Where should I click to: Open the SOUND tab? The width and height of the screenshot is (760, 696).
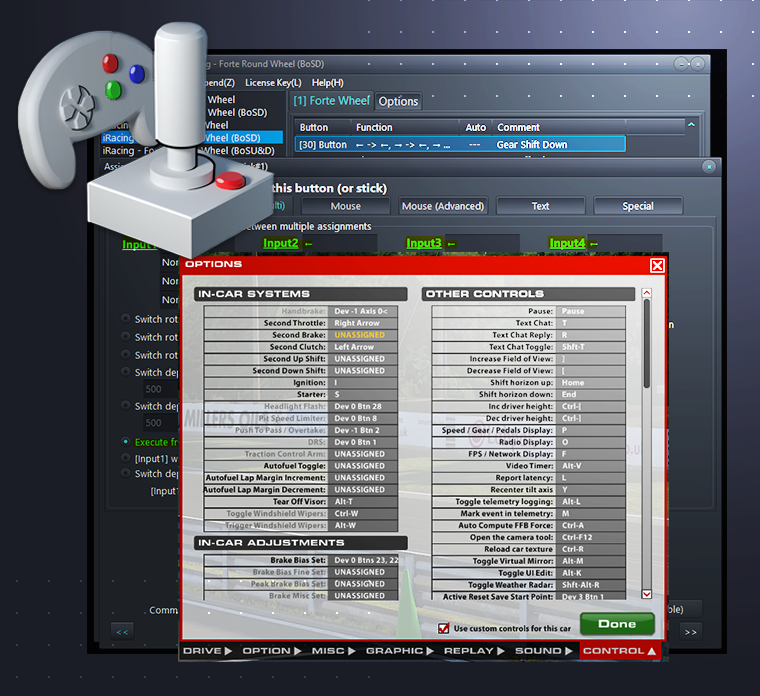(x=543, y=650)
